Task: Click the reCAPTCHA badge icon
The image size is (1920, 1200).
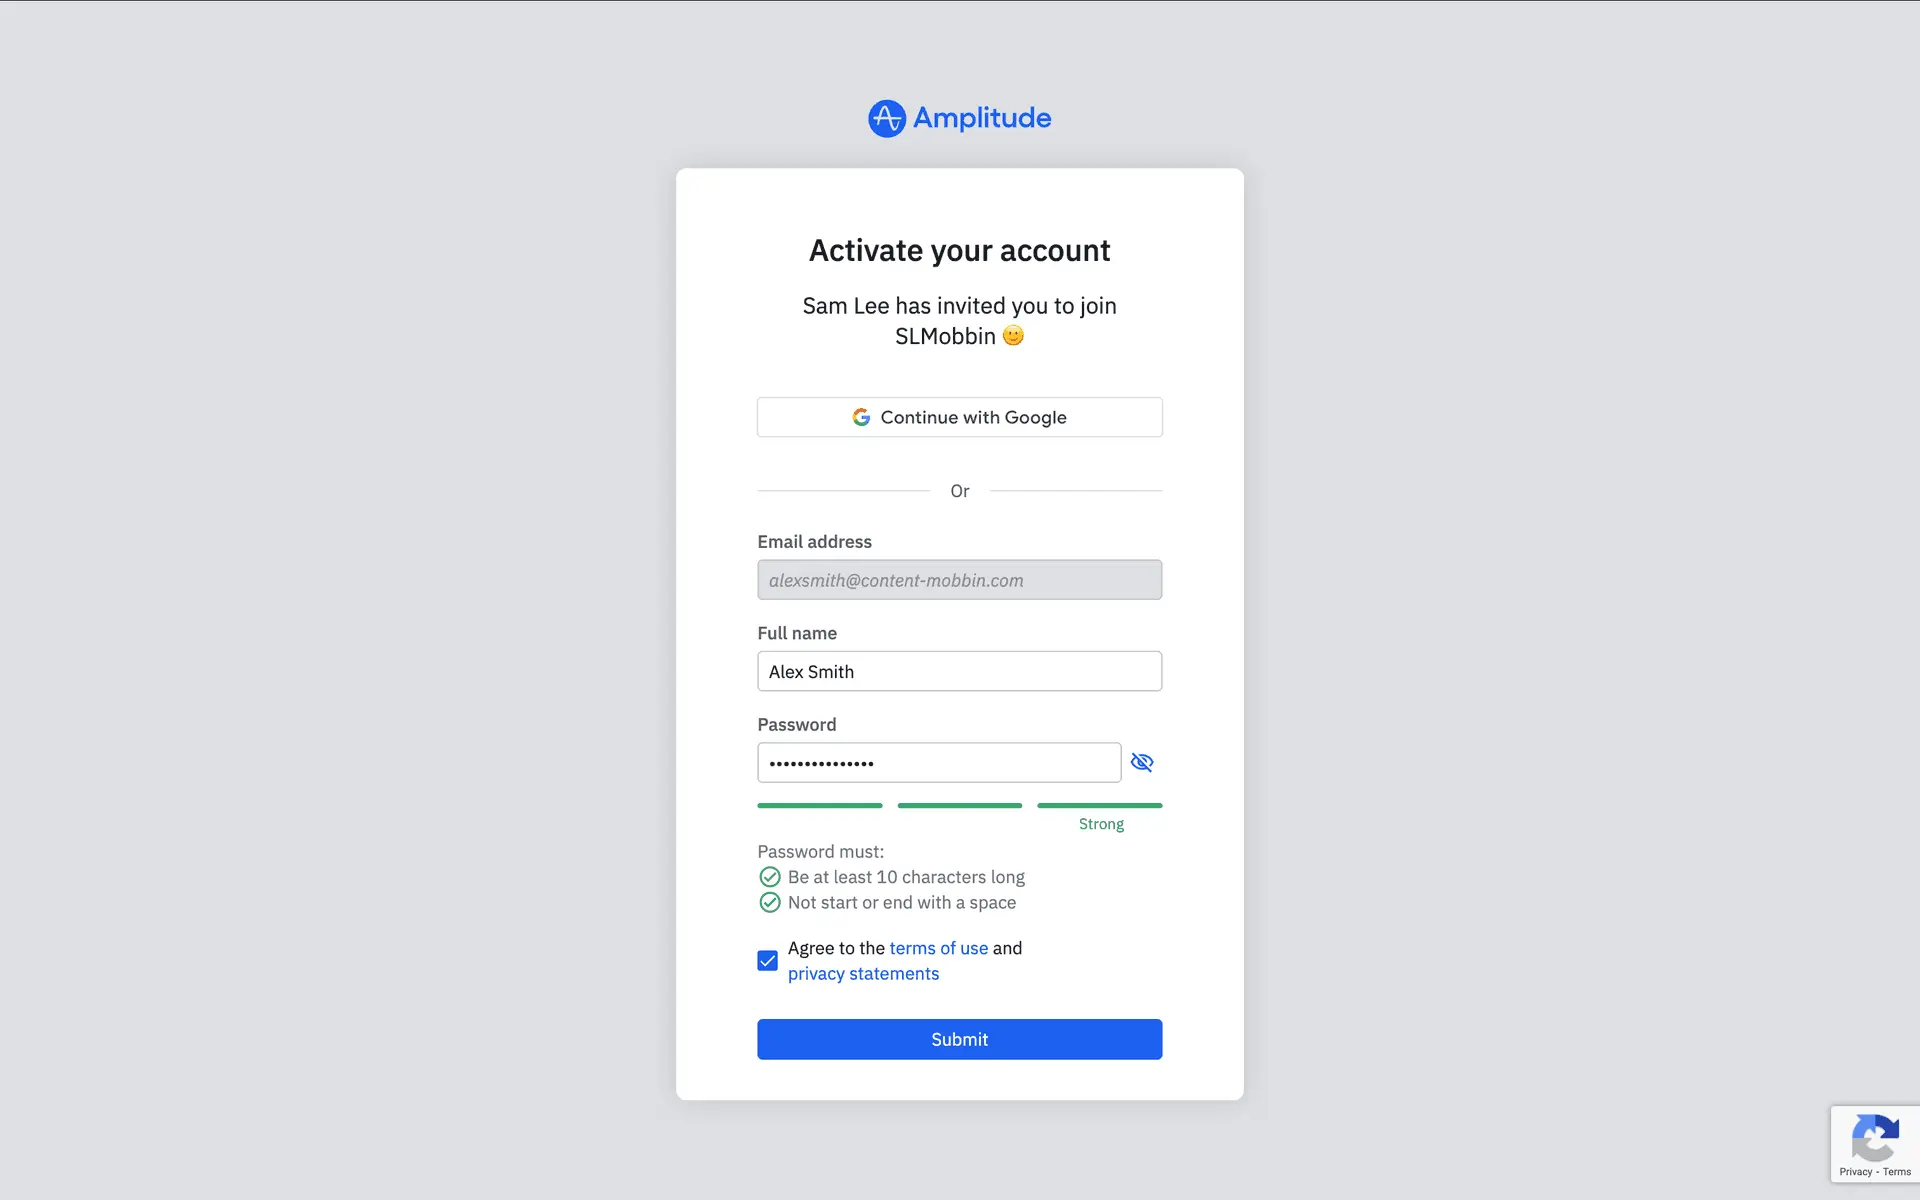Action: (1874, 1137)
